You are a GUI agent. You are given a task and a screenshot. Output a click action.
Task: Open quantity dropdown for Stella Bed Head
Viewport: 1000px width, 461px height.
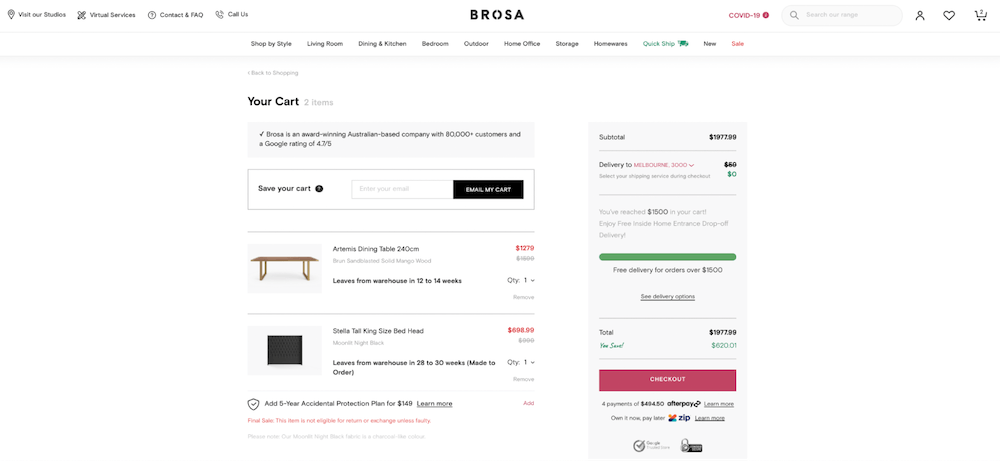click(528, 362)
